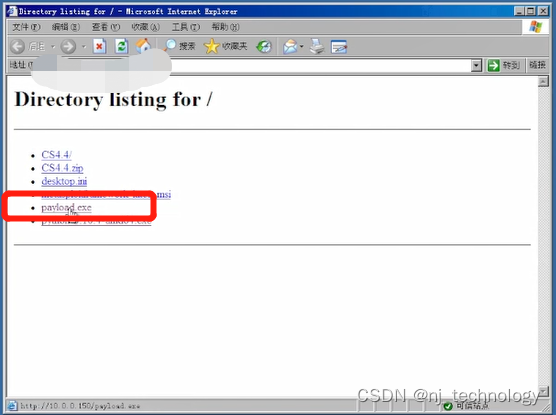Stop page loading with red X icon
Viewport: 556px width, 415px height.
click(100, 46)
